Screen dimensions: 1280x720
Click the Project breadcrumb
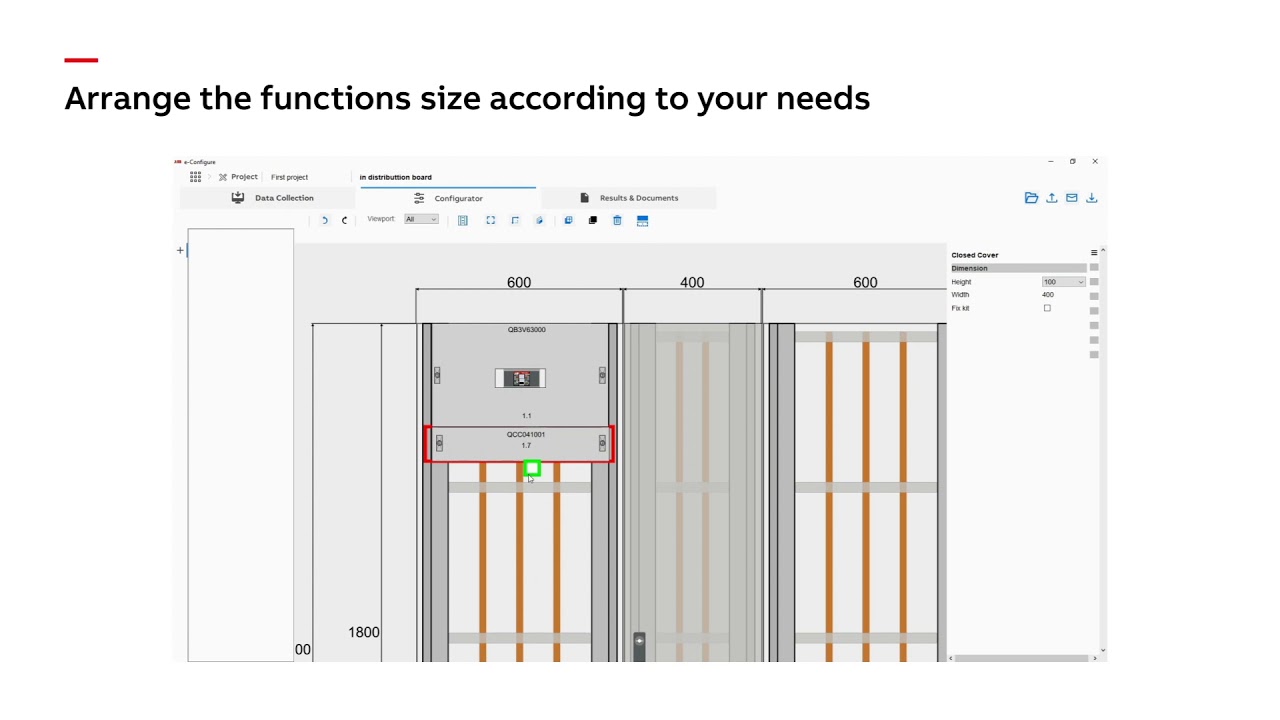tap(238, 177)
